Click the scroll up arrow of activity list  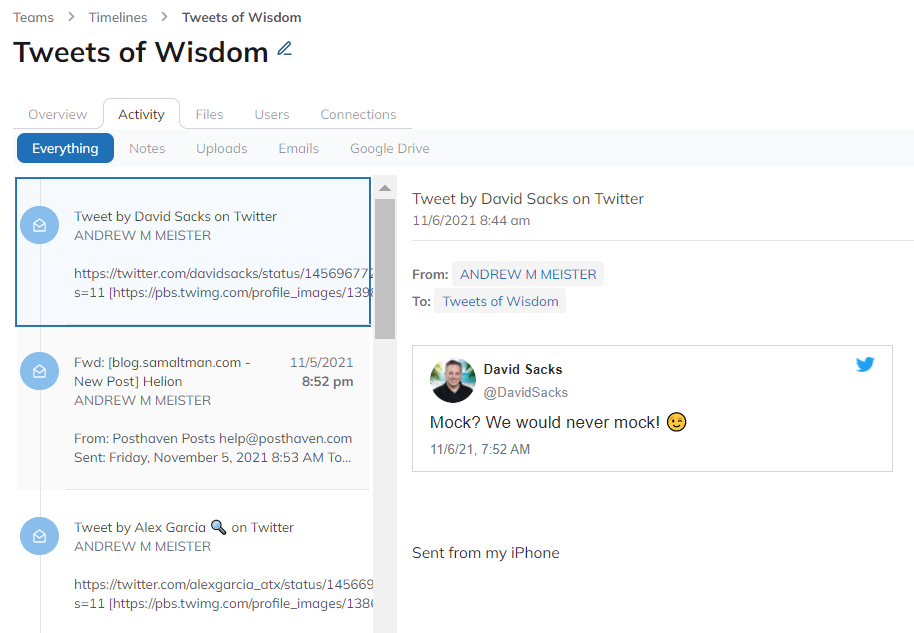tap(385, 188)
